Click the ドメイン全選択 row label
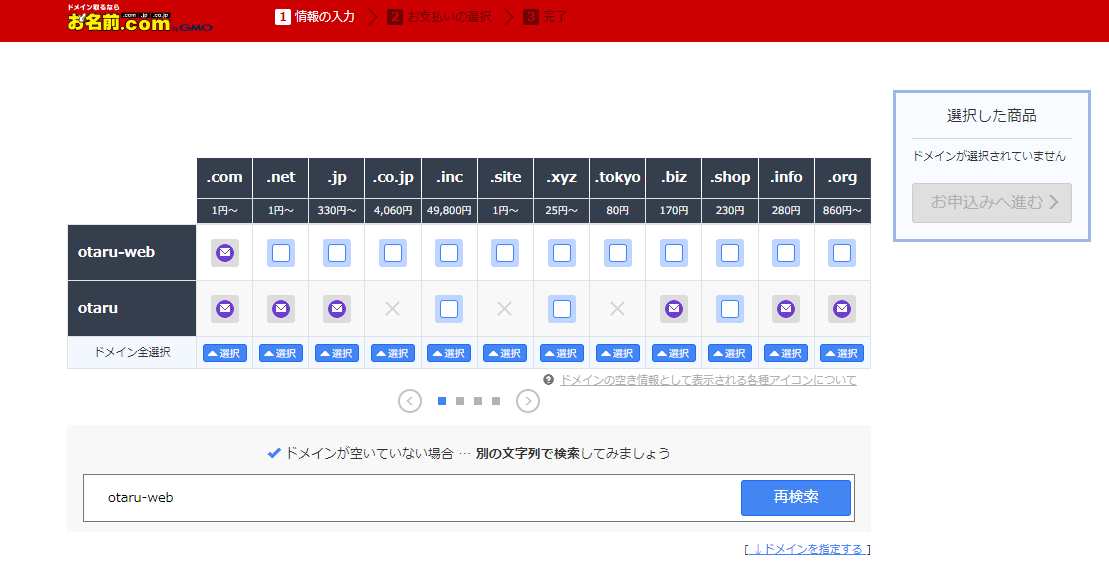 tap(132, 352)
